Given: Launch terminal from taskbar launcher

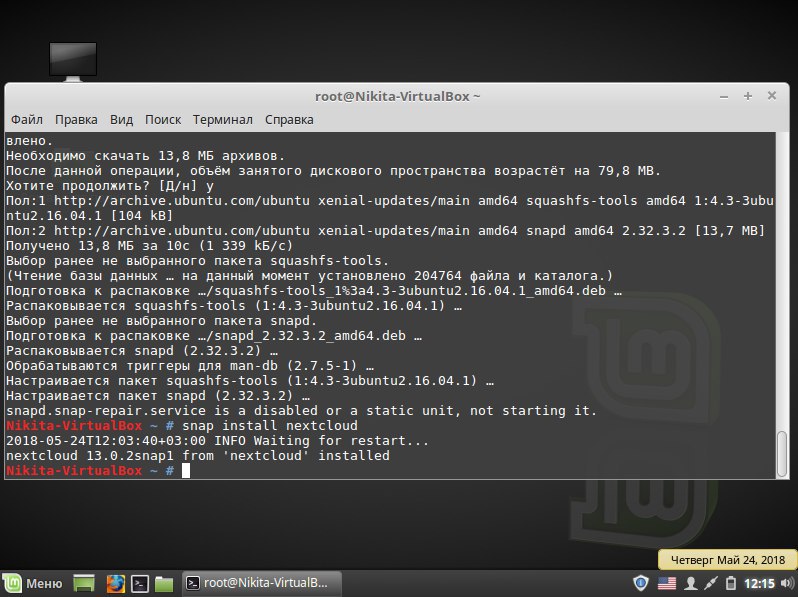Looking at the screenshot, I should tap(139, 583).
